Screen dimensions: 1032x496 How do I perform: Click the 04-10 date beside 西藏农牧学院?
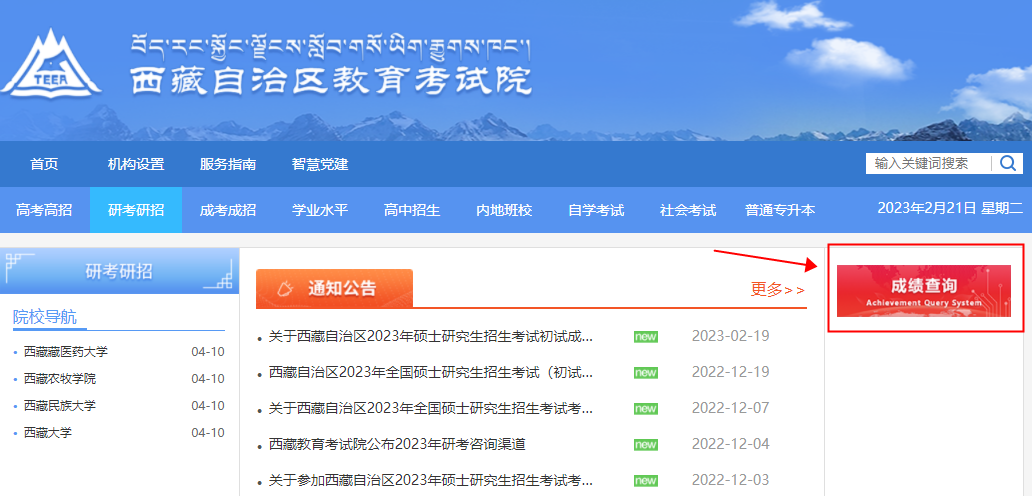(x=208, y=379)
